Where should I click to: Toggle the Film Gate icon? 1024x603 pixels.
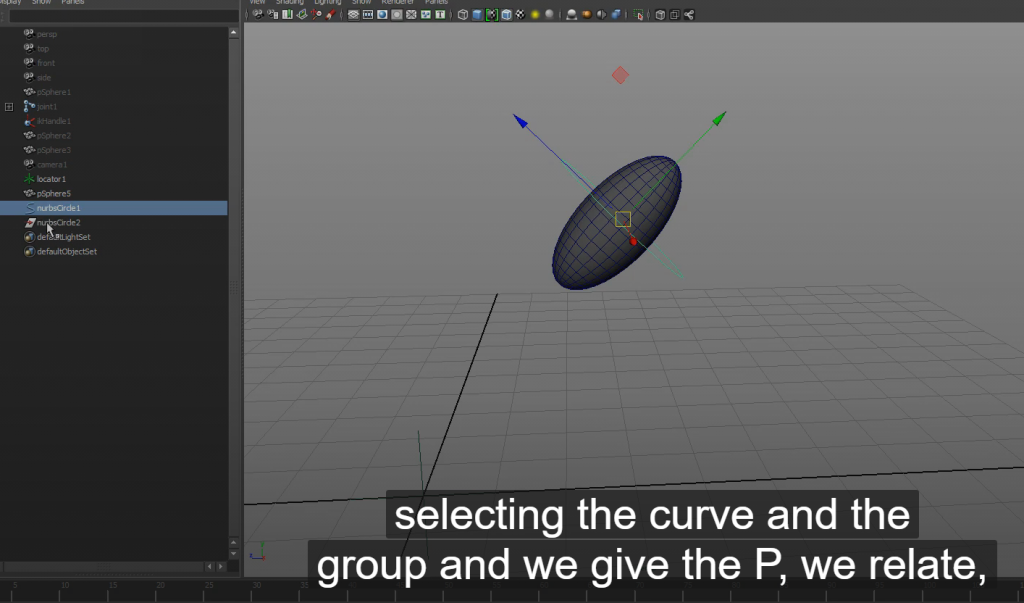(x=368, y=14)
